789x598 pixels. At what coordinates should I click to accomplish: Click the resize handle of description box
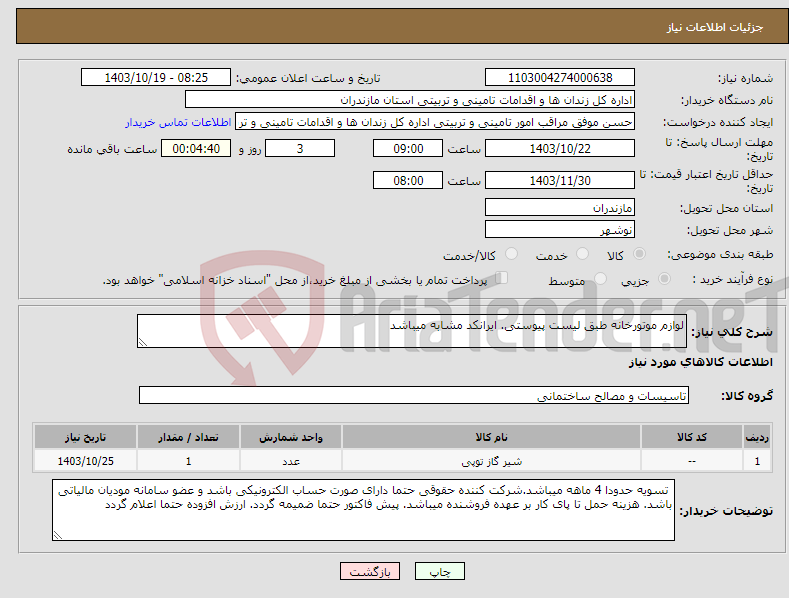pyautogui.click(x=143, y=342)
